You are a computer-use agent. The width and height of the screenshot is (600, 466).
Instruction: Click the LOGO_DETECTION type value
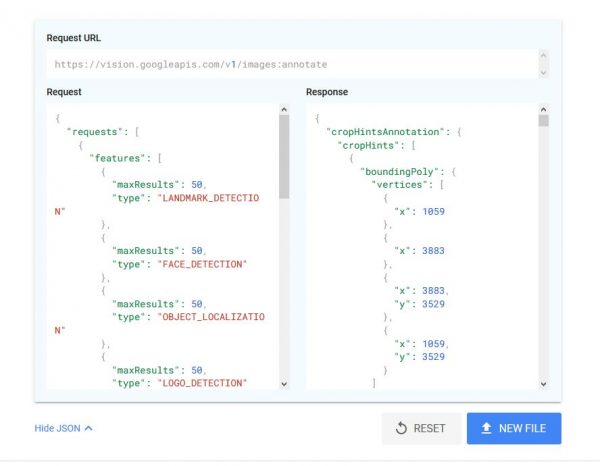[202, 383]
